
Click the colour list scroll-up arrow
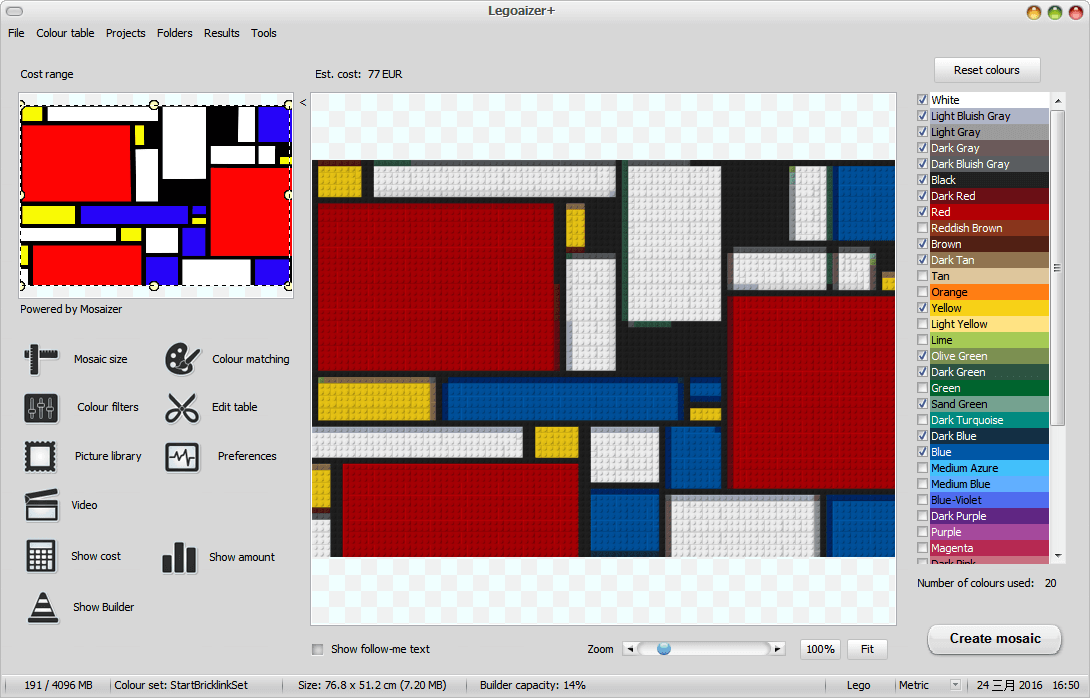(x=1057, y=102)
